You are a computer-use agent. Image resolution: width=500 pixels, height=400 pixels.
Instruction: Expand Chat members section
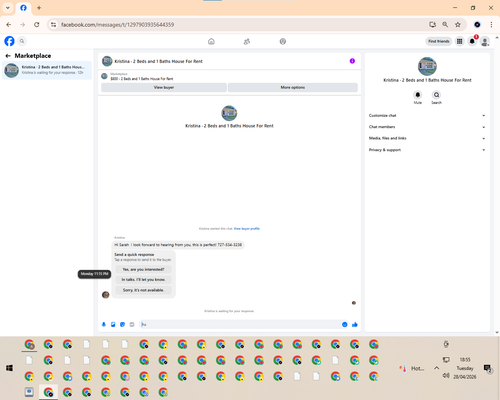pyautogui.click(x=427, y=127)
